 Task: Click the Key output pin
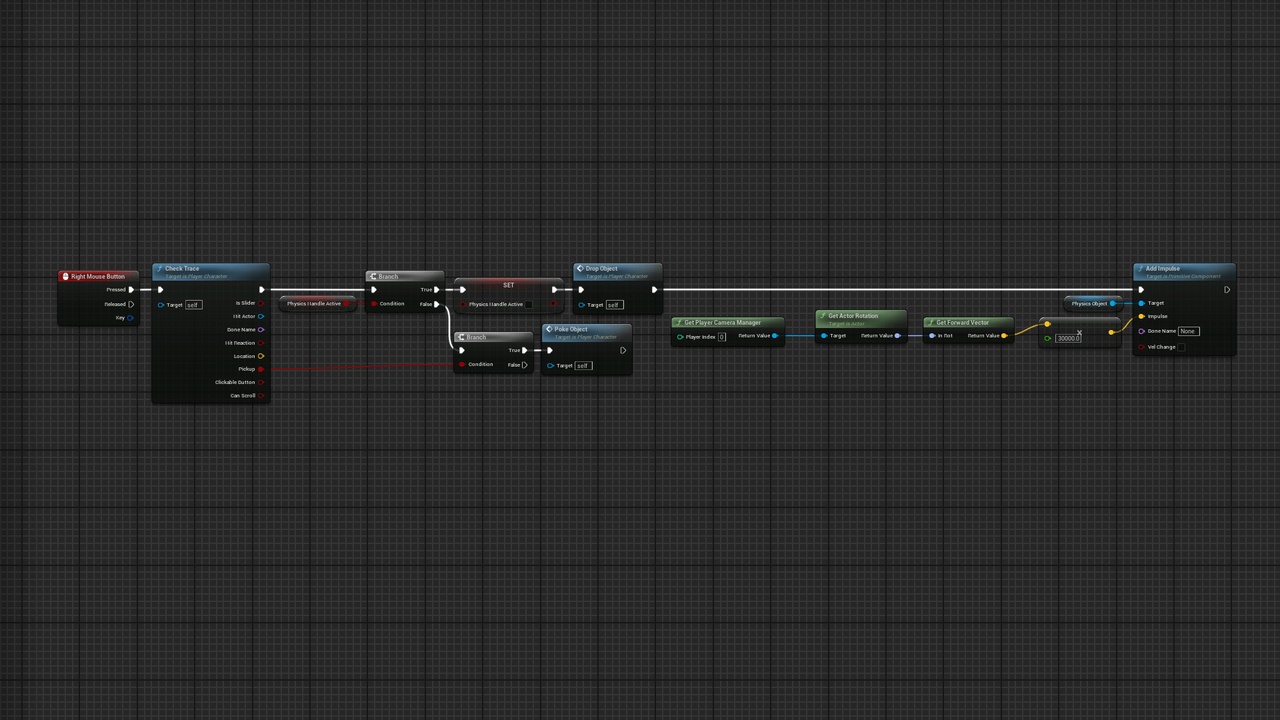click(130, 318)
